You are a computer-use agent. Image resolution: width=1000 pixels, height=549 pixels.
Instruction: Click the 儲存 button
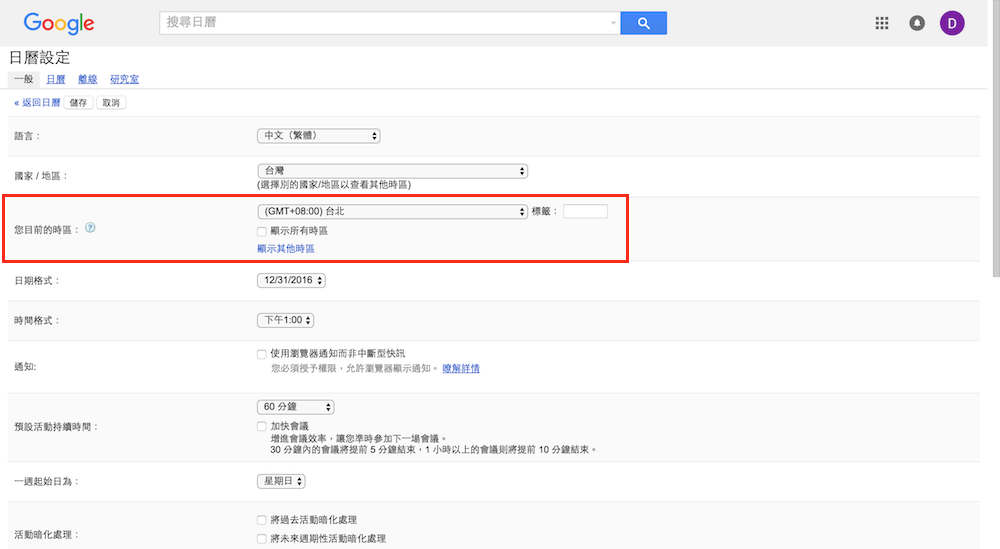coord(78,102)
